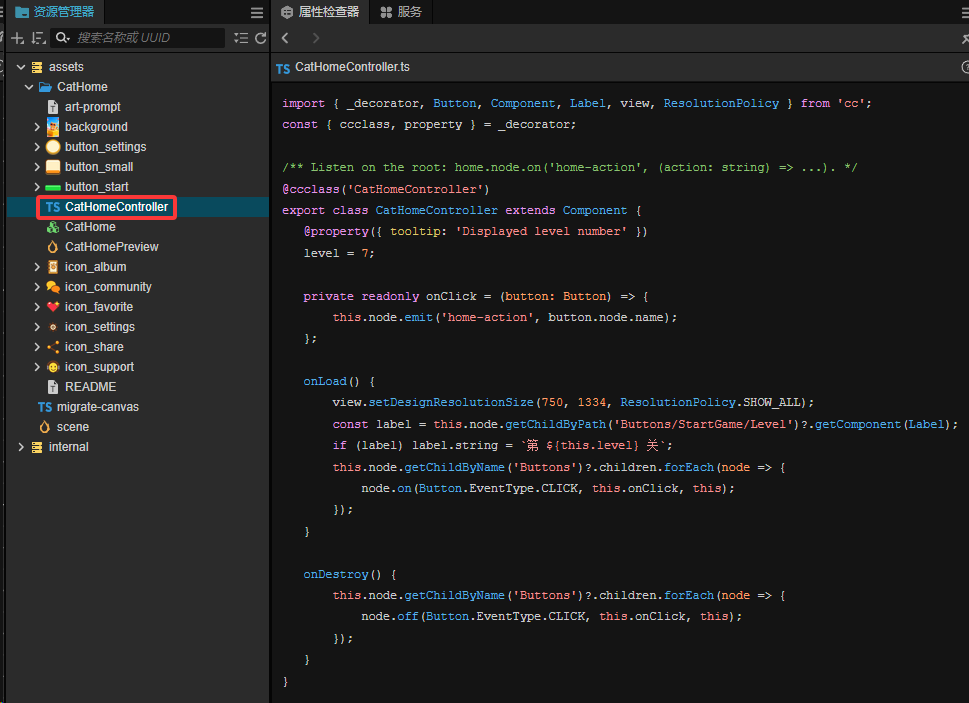Select the icon_community asset
969x703 pixels.
tap(138, 287)
